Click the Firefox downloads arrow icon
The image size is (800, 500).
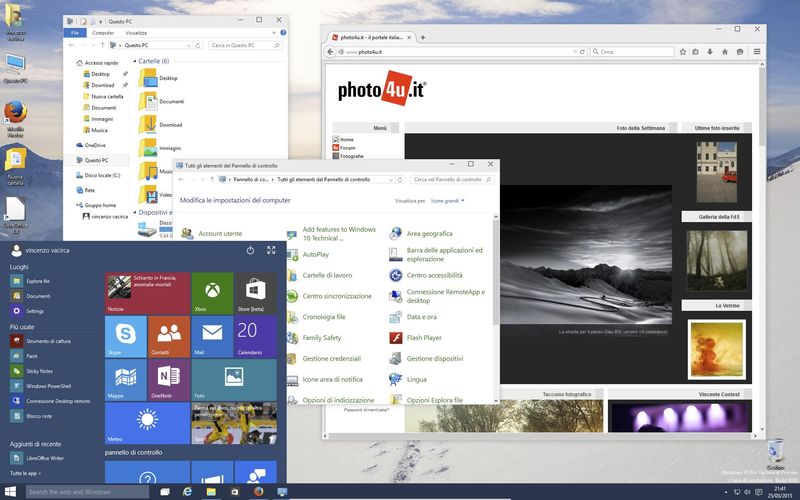click(710, 52)
